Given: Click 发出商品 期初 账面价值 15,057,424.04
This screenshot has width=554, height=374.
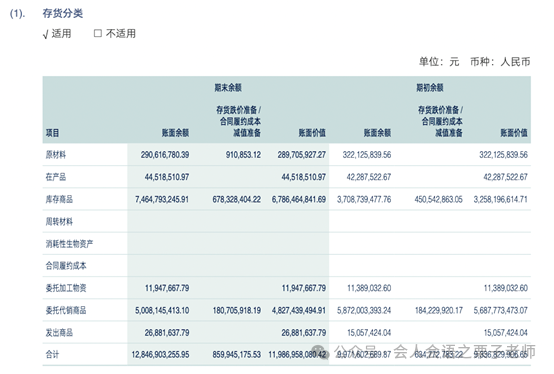Looking at the screenshot, I should coord(506,332).
